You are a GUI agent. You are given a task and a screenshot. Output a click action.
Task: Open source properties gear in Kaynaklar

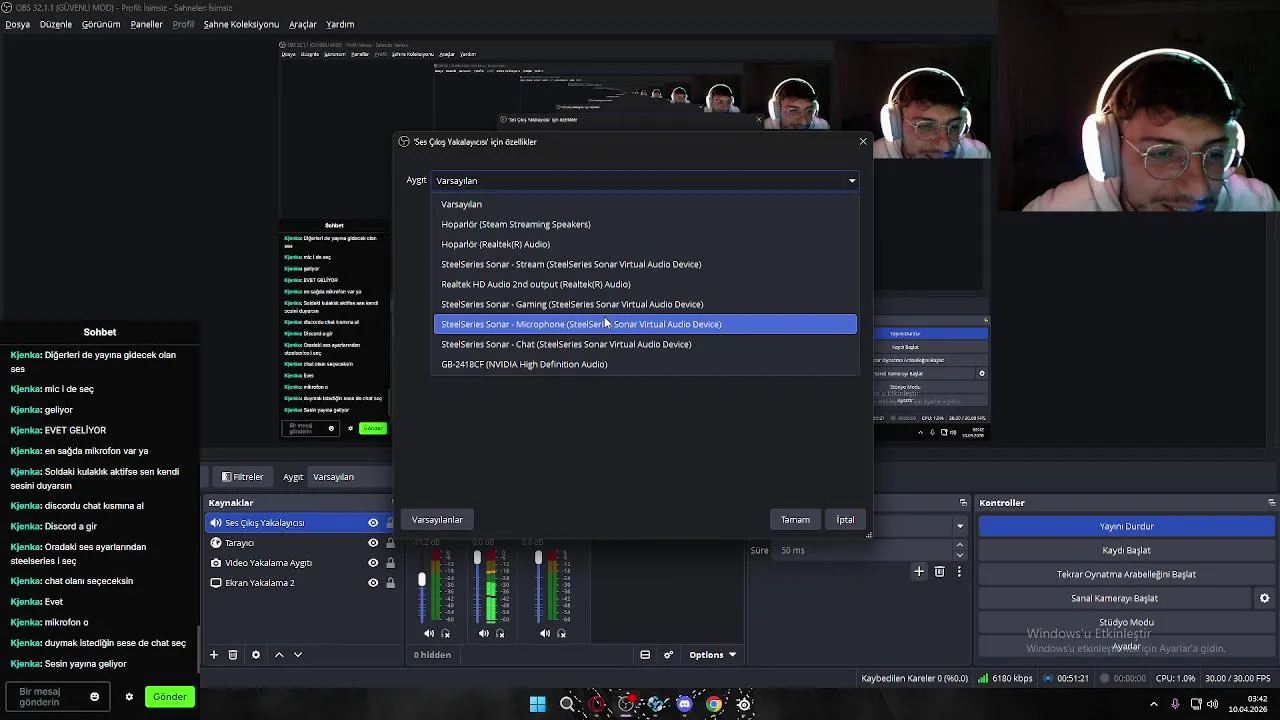(x=256, y=655)
